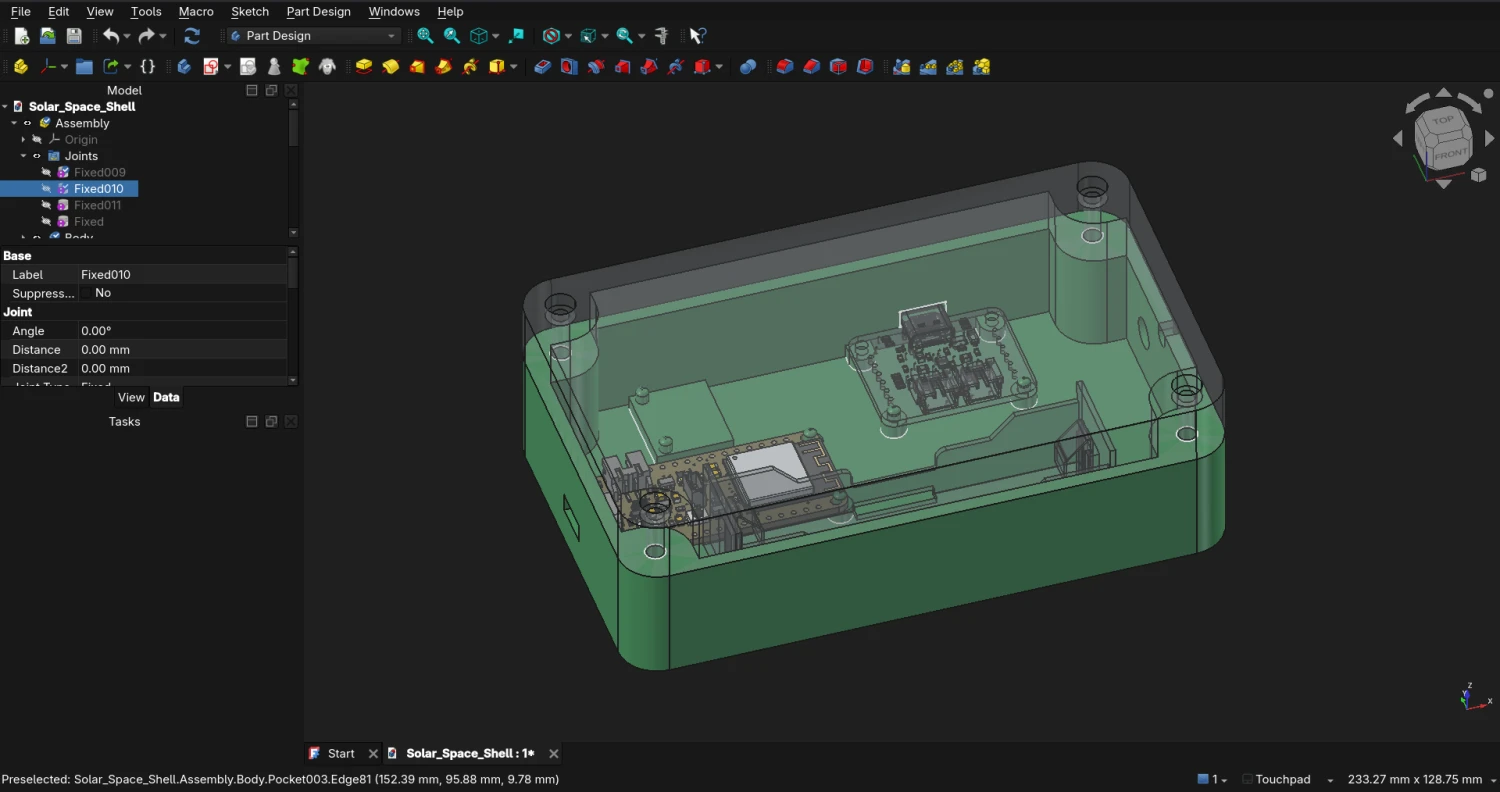Open the Macro menu
This screenshot has height=792, width=1500.
[196, 12]
